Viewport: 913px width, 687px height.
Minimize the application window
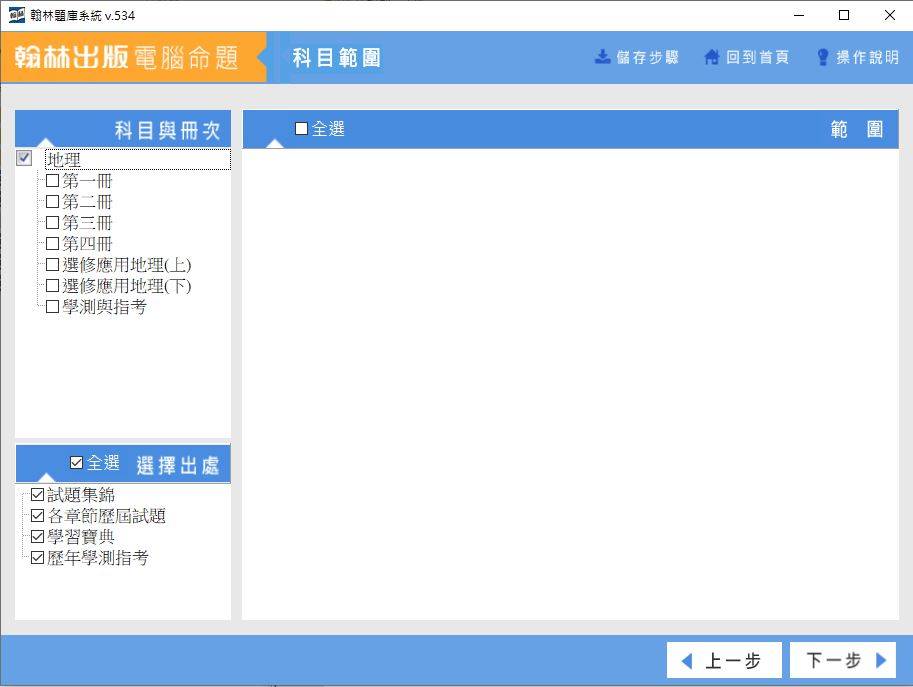point(799,15)
